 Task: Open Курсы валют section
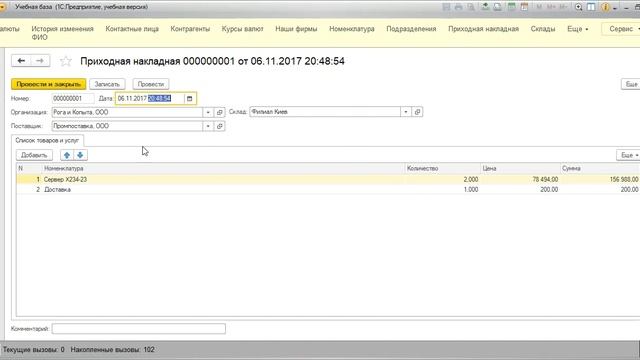click(242, 29)
